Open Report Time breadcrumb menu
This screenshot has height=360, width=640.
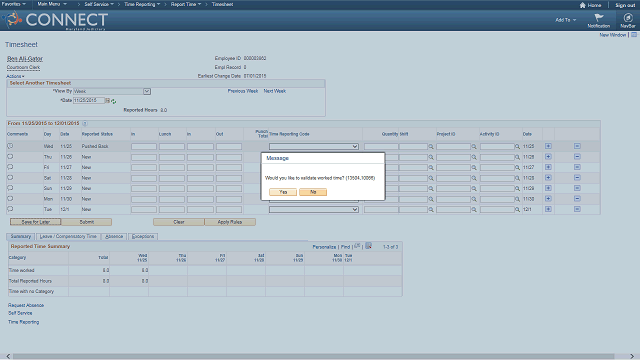pos(186,4)
